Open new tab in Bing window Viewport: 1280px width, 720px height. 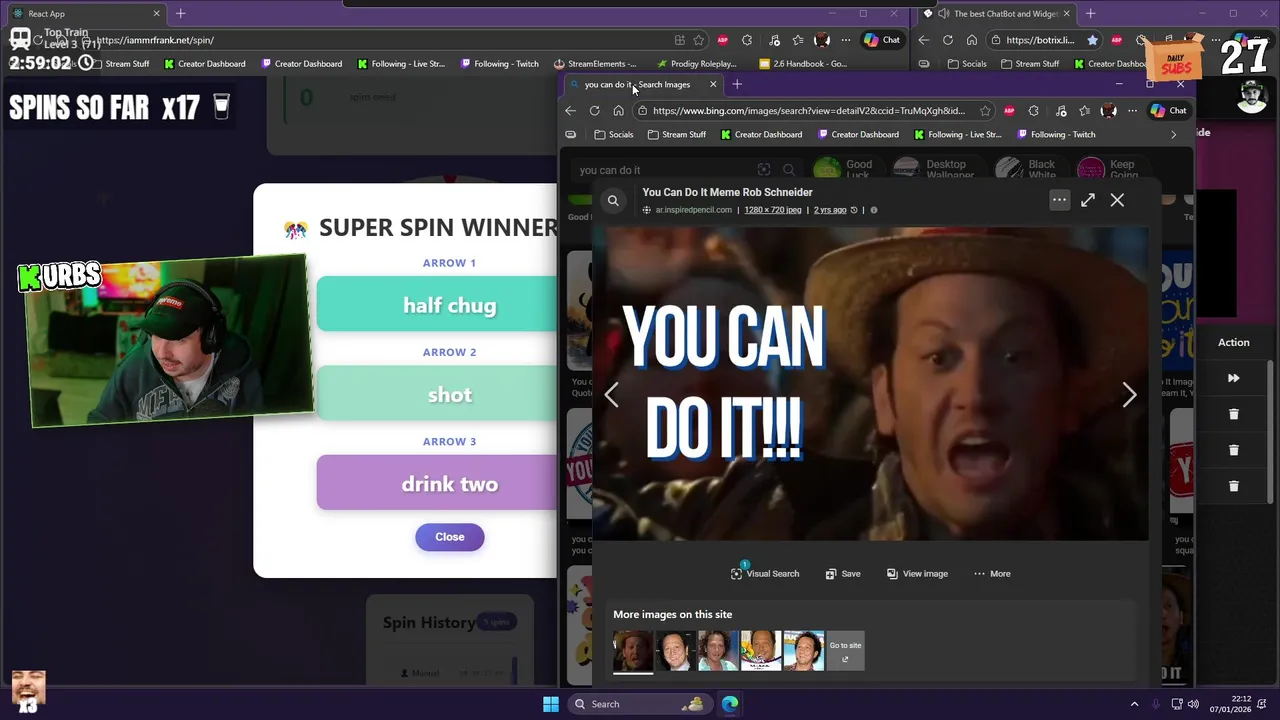click(x=737, y=85)
